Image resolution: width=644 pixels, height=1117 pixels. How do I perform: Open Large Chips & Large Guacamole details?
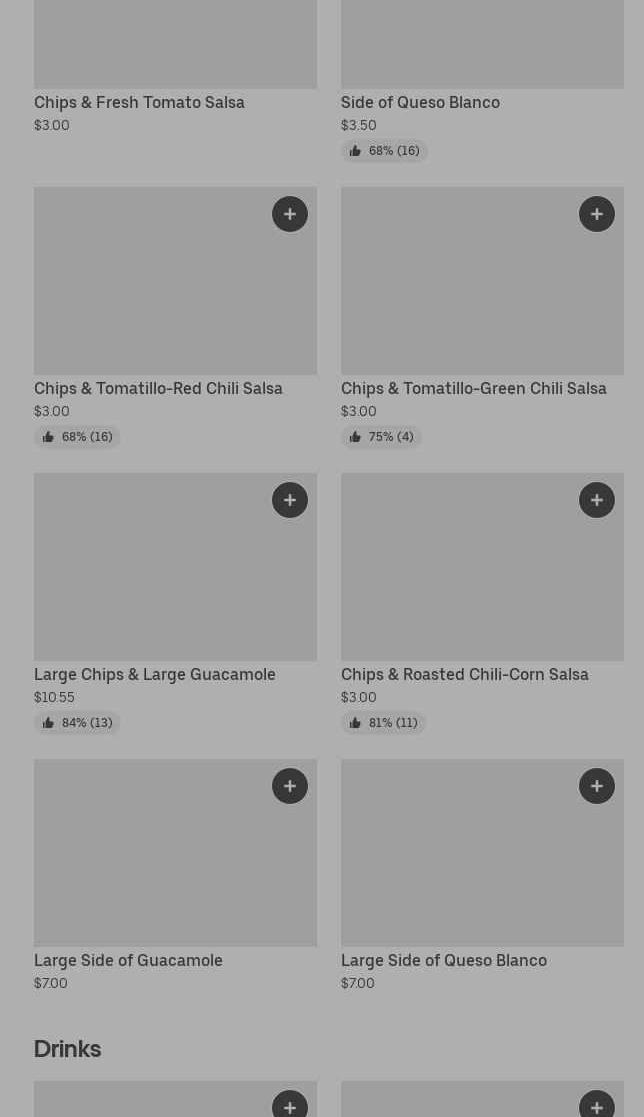[x=154, y=674]
